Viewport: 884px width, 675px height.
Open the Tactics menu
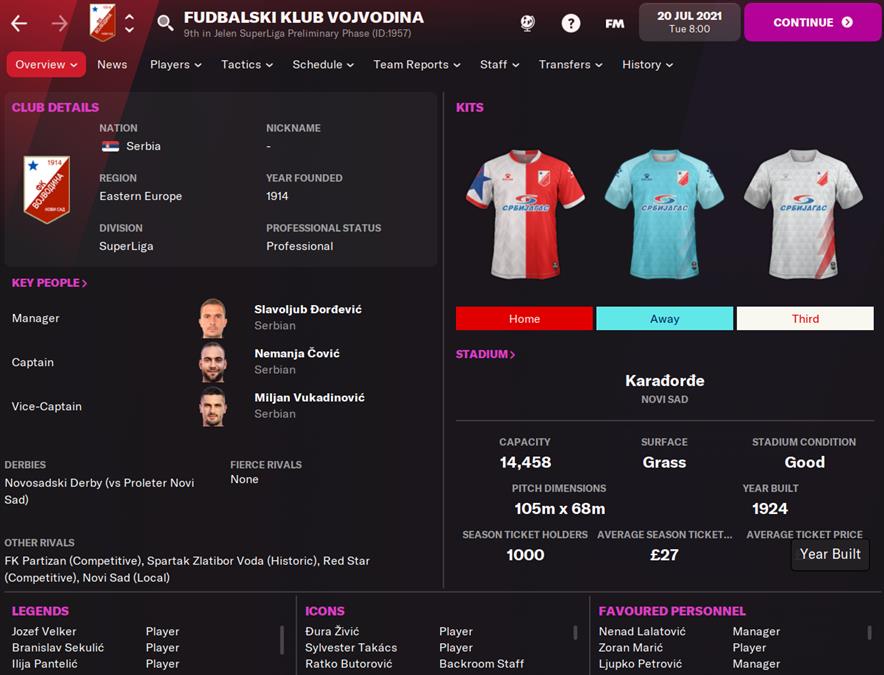click(x=247, y=64)
